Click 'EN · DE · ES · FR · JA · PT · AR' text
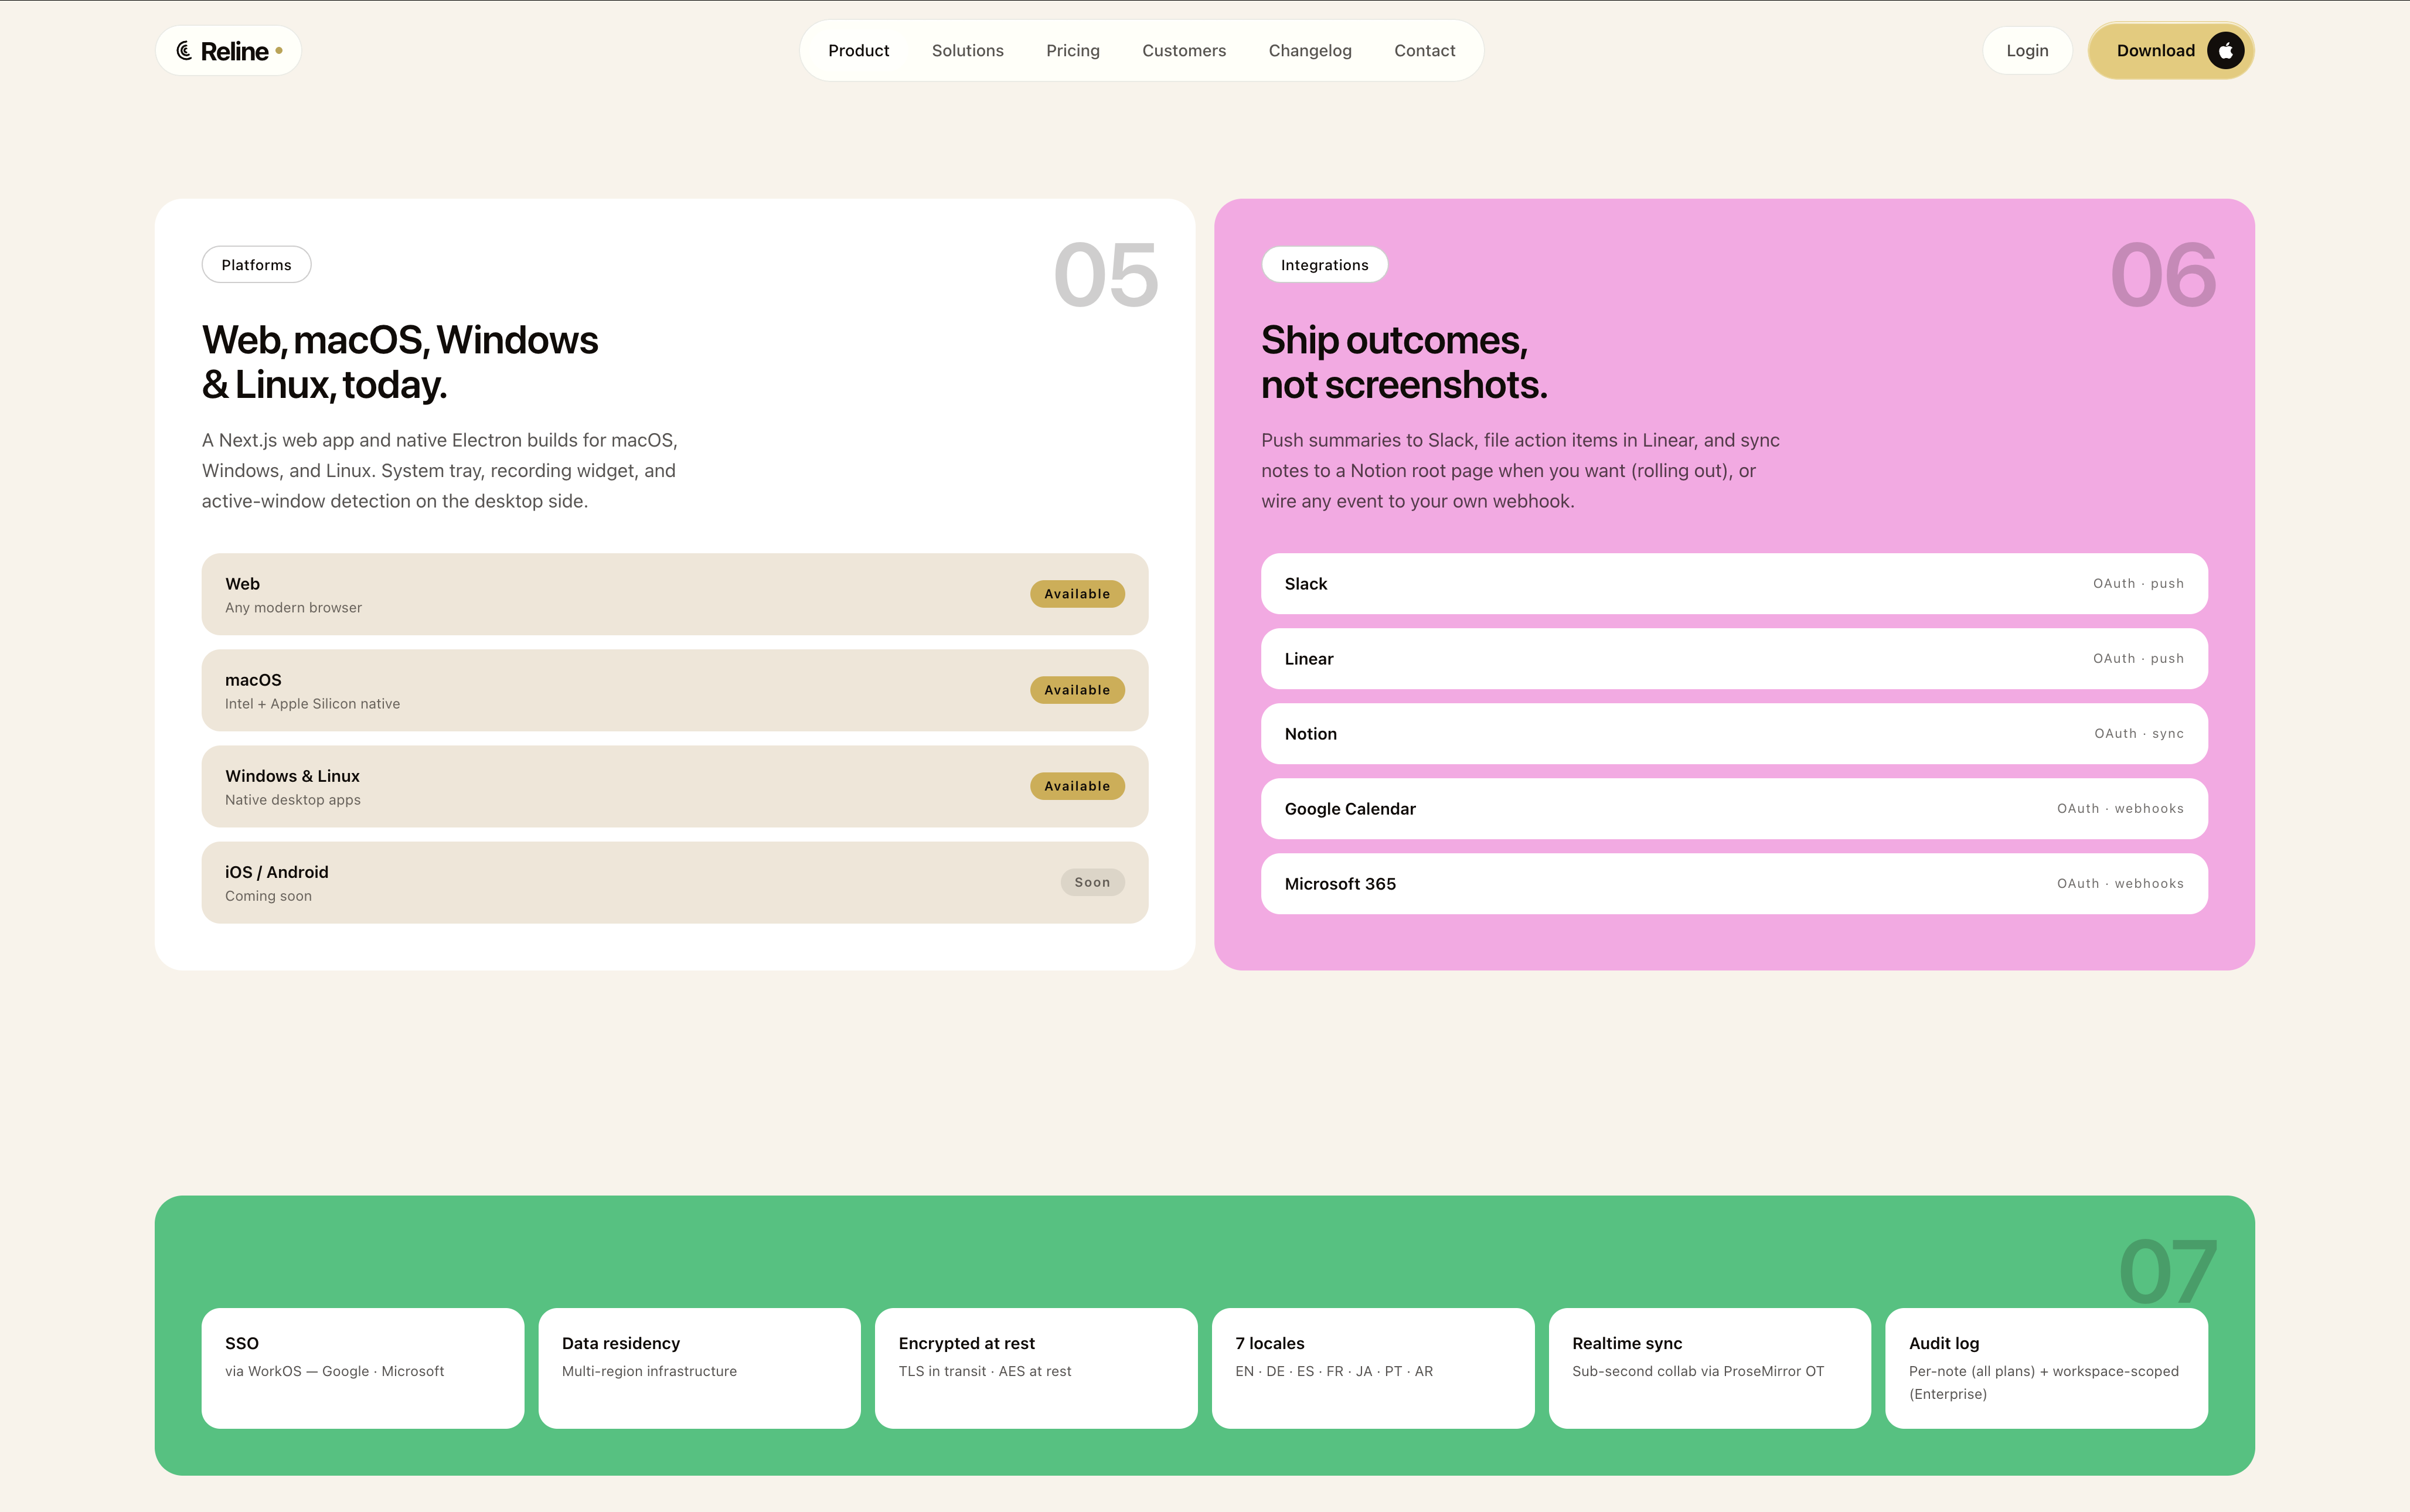Viewport: 2410px width, 1512px height. coord(1334,1371)
